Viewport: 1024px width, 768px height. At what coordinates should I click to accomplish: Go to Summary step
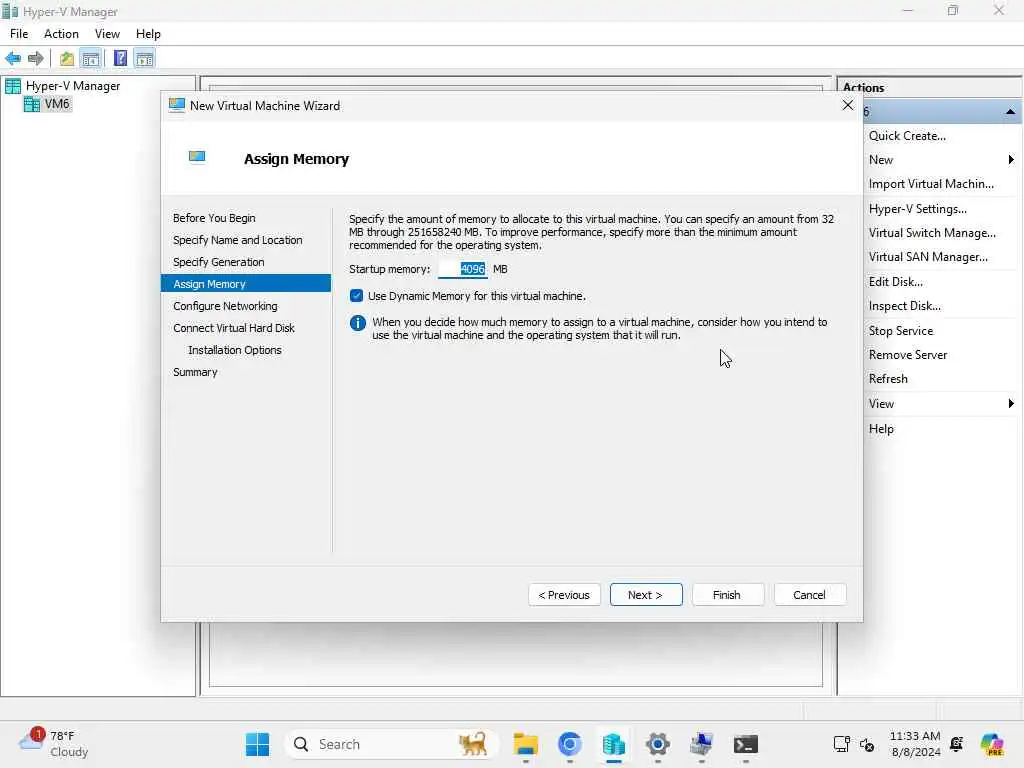pos(195,372)
